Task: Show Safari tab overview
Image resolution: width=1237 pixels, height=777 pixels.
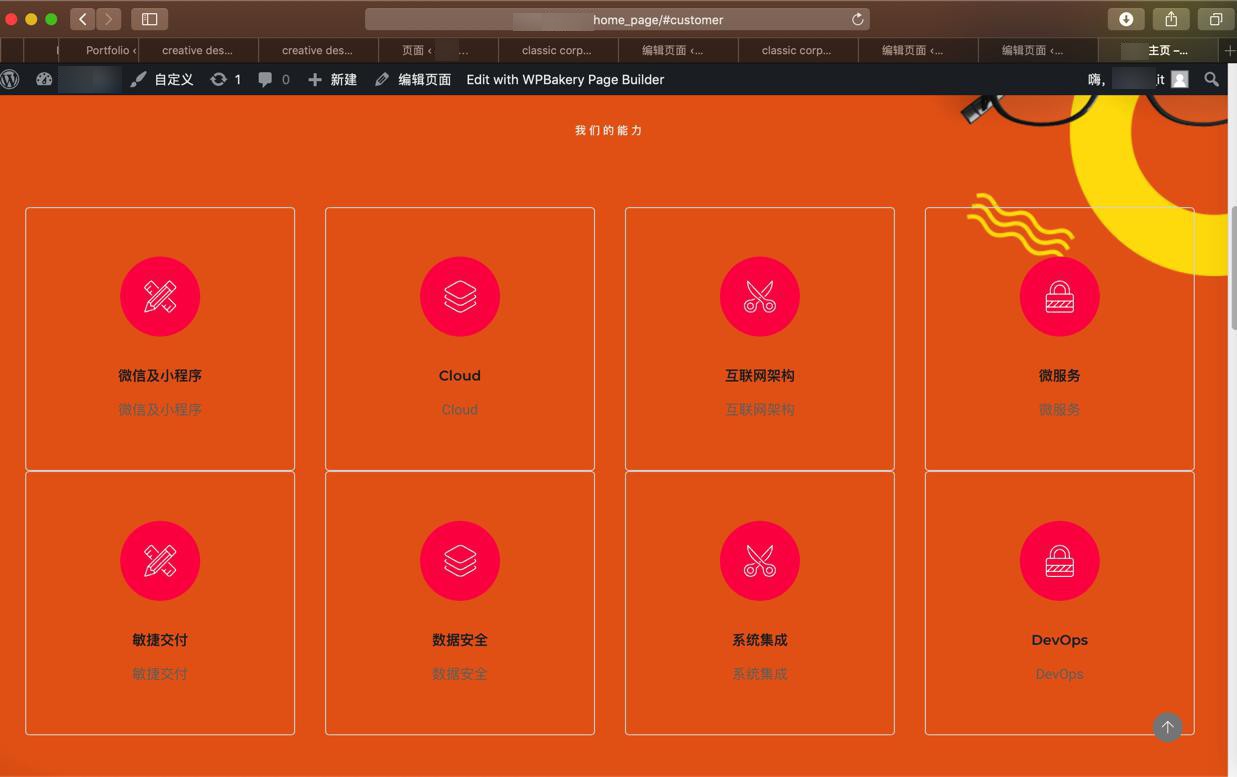Action: coord(1216,19)
